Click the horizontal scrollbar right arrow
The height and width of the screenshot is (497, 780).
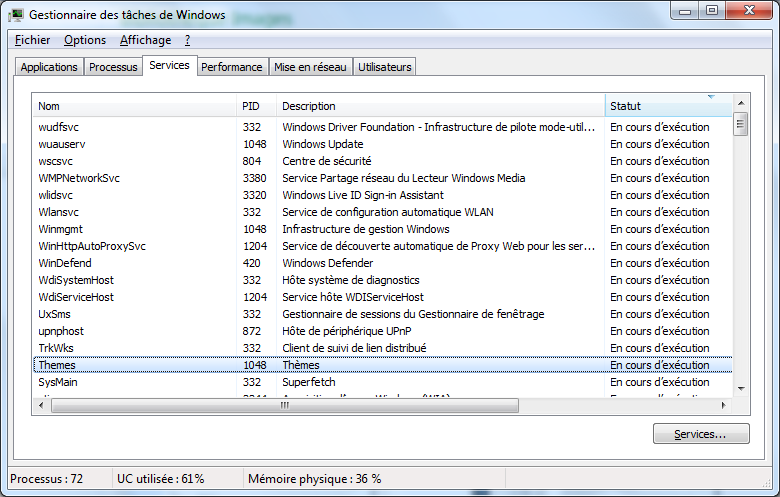point(725,405)
